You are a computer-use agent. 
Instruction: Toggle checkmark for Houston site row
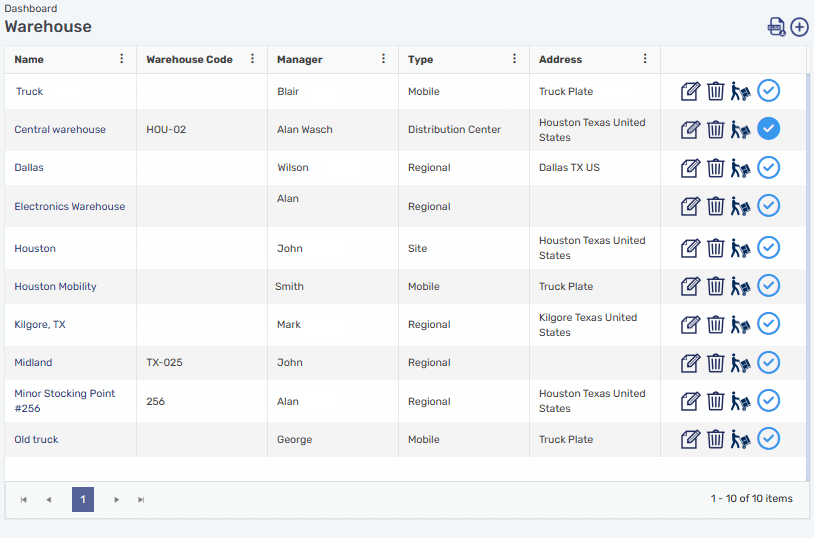point(768,248)
